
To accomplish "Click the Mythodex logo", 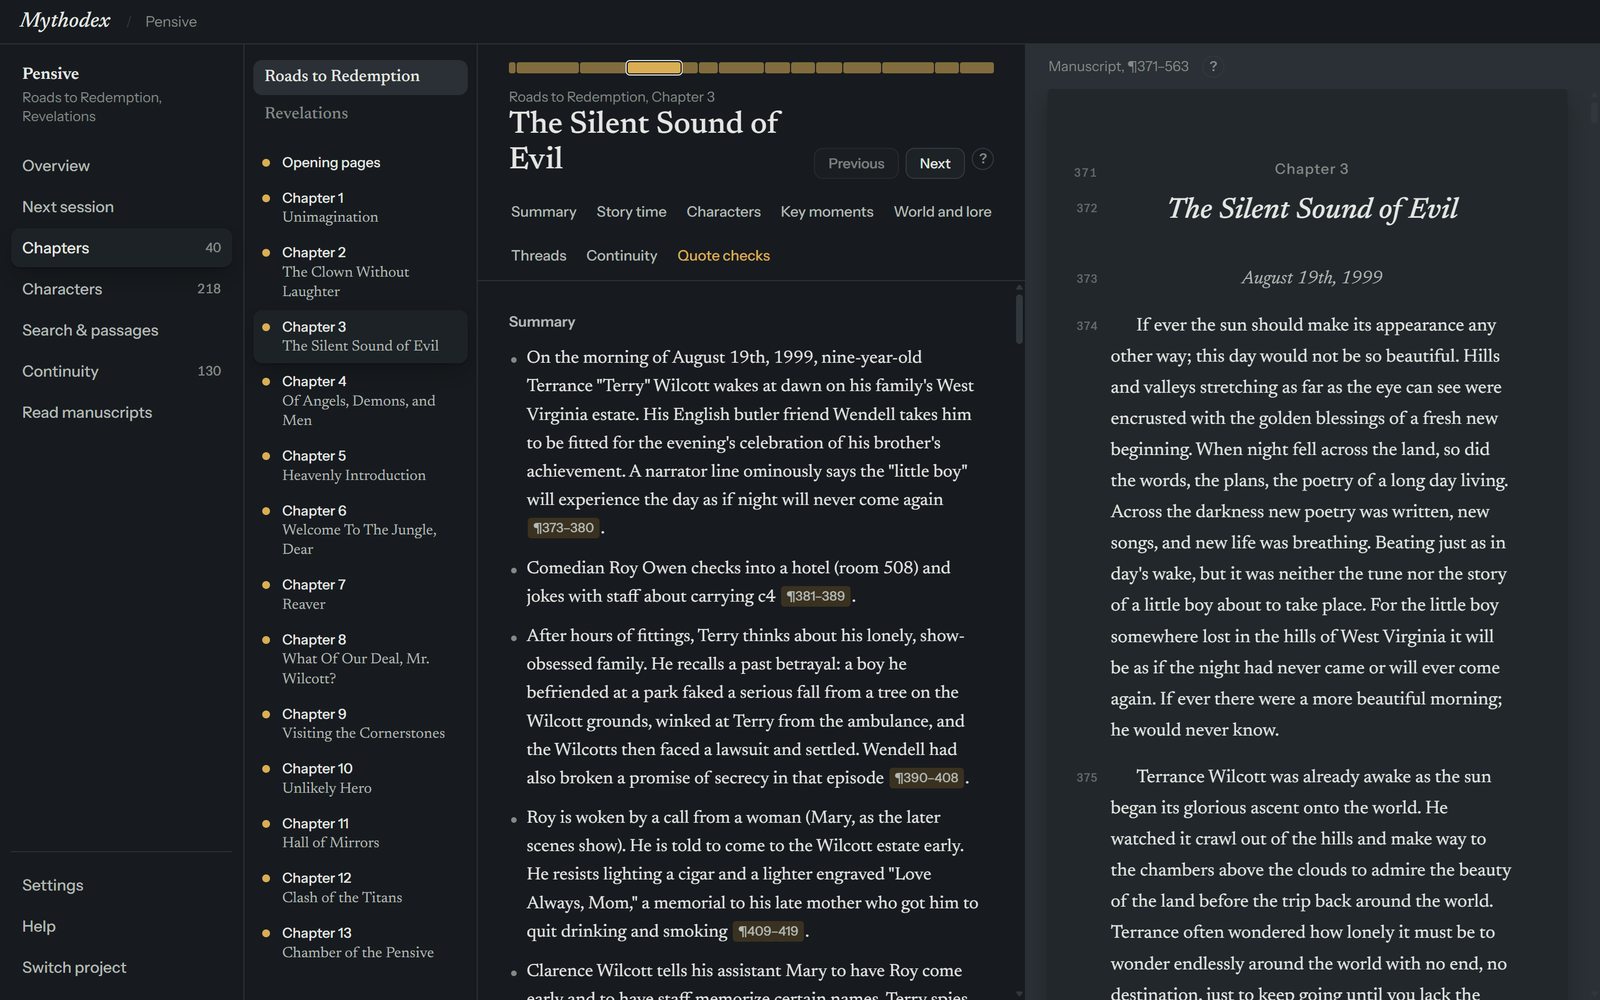I will (65, 20).
